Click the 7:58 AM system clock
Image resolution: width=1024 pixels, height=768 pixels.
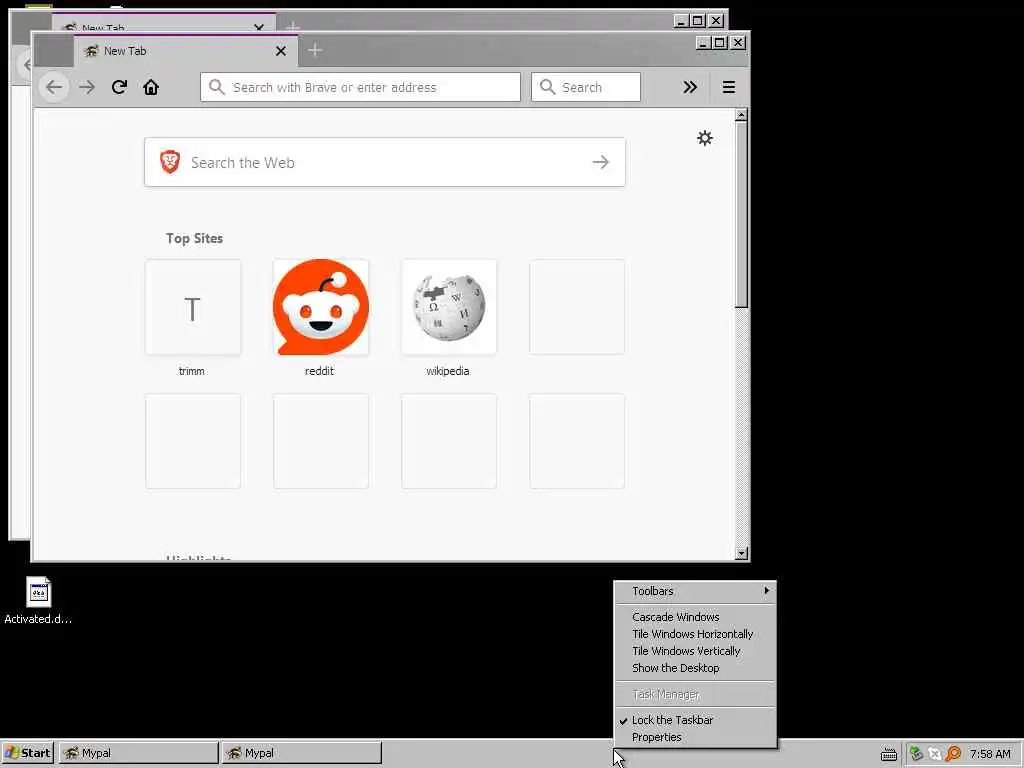pos(990,754)
